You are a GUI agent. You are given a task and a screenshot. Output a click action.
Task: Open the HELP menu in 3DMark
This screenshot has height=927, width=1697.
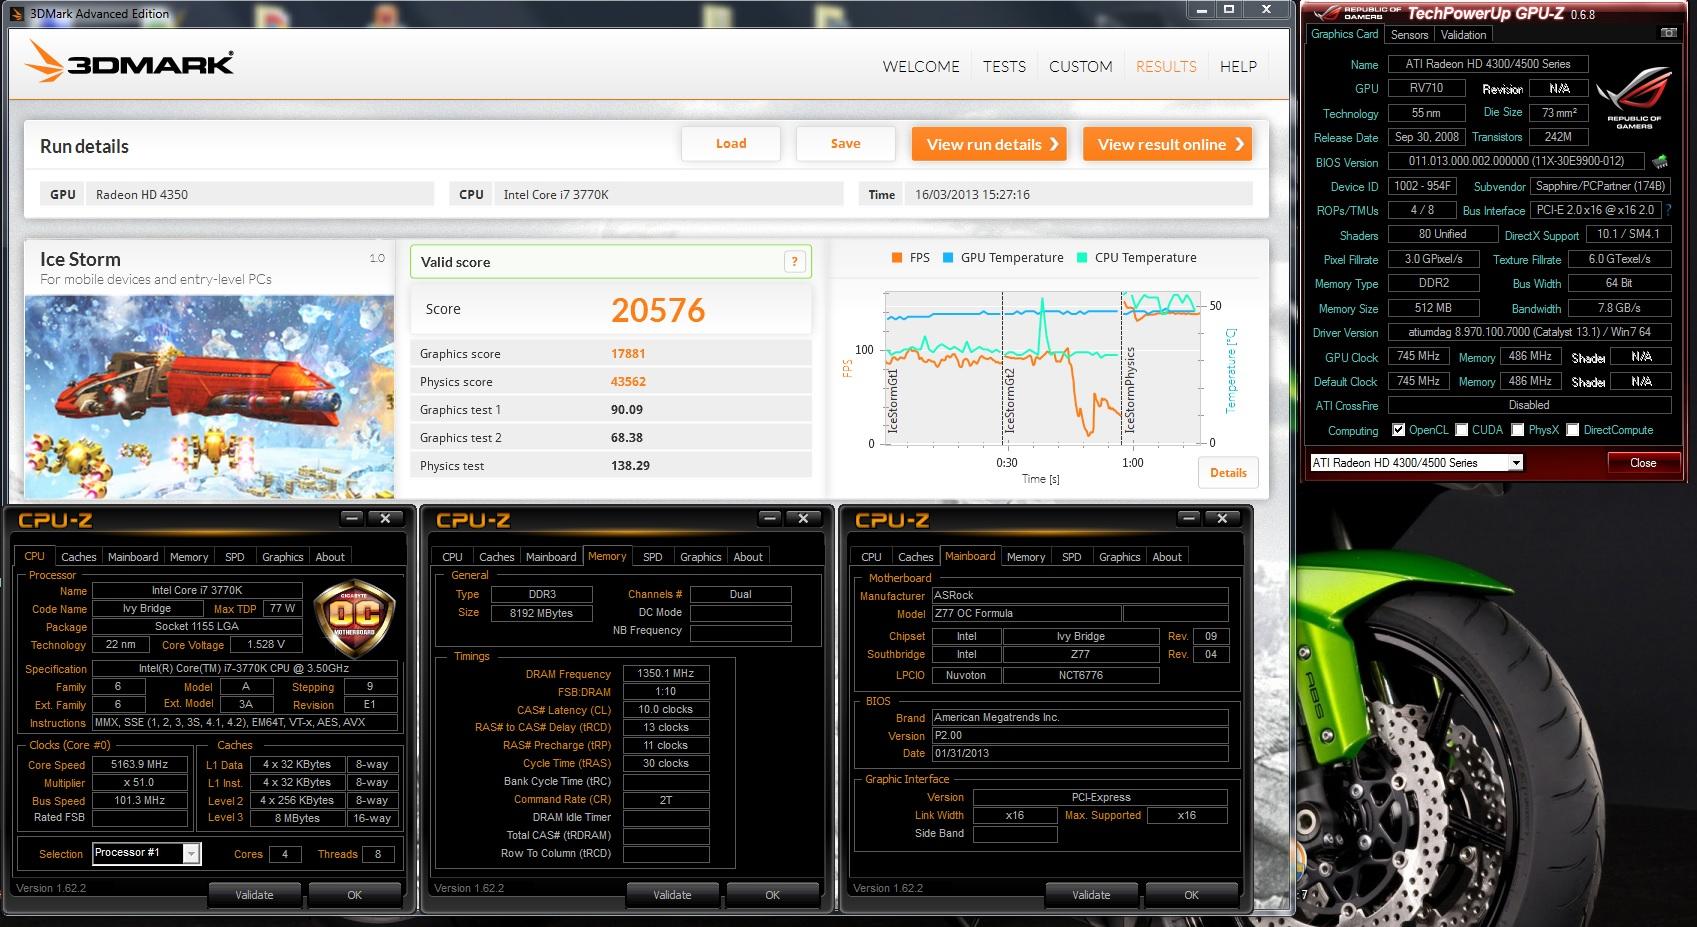(x=1238, y=66)
